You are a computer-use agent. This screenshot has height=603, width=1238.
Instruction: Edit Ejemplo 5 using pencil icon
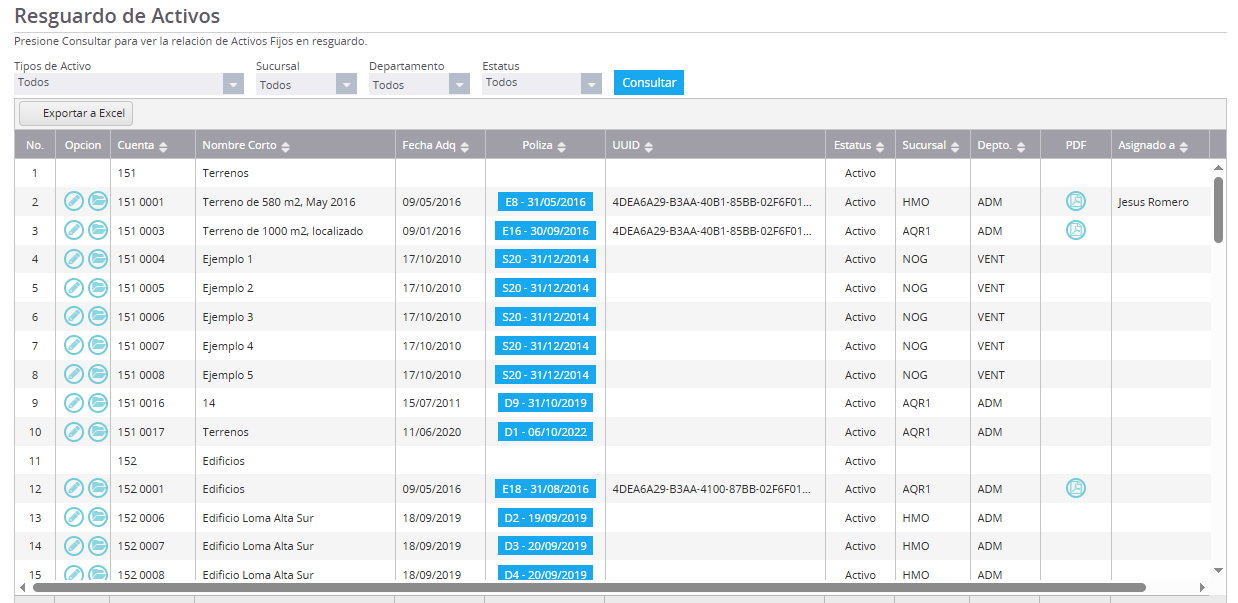(74, 374)
